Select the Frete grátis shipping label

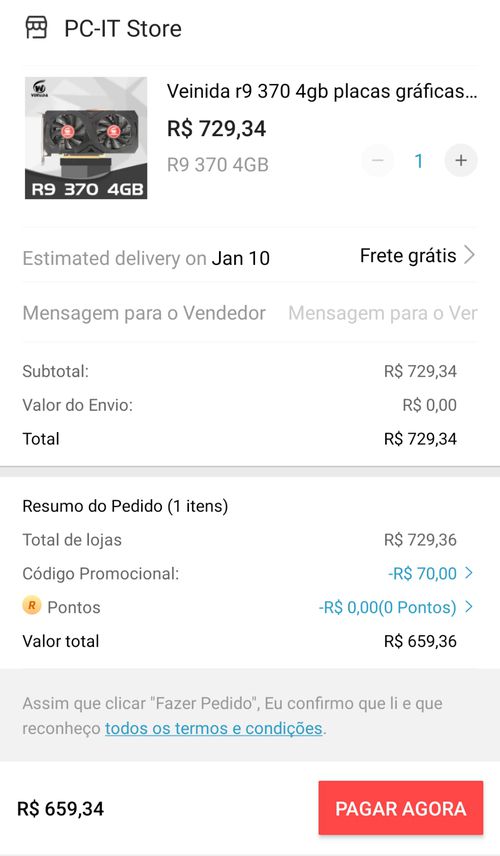coord(408,255)
